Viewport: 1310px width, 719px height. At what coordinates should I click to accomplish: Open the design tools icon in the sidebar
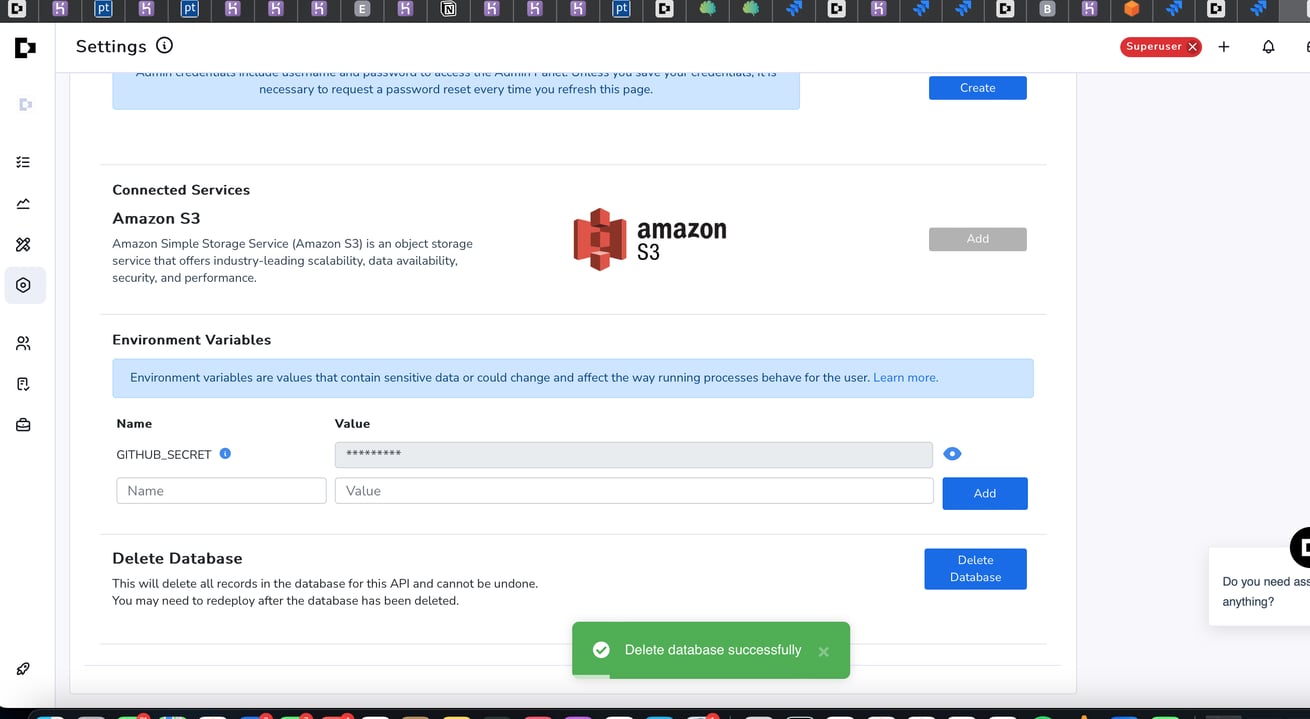pos(23,244)
